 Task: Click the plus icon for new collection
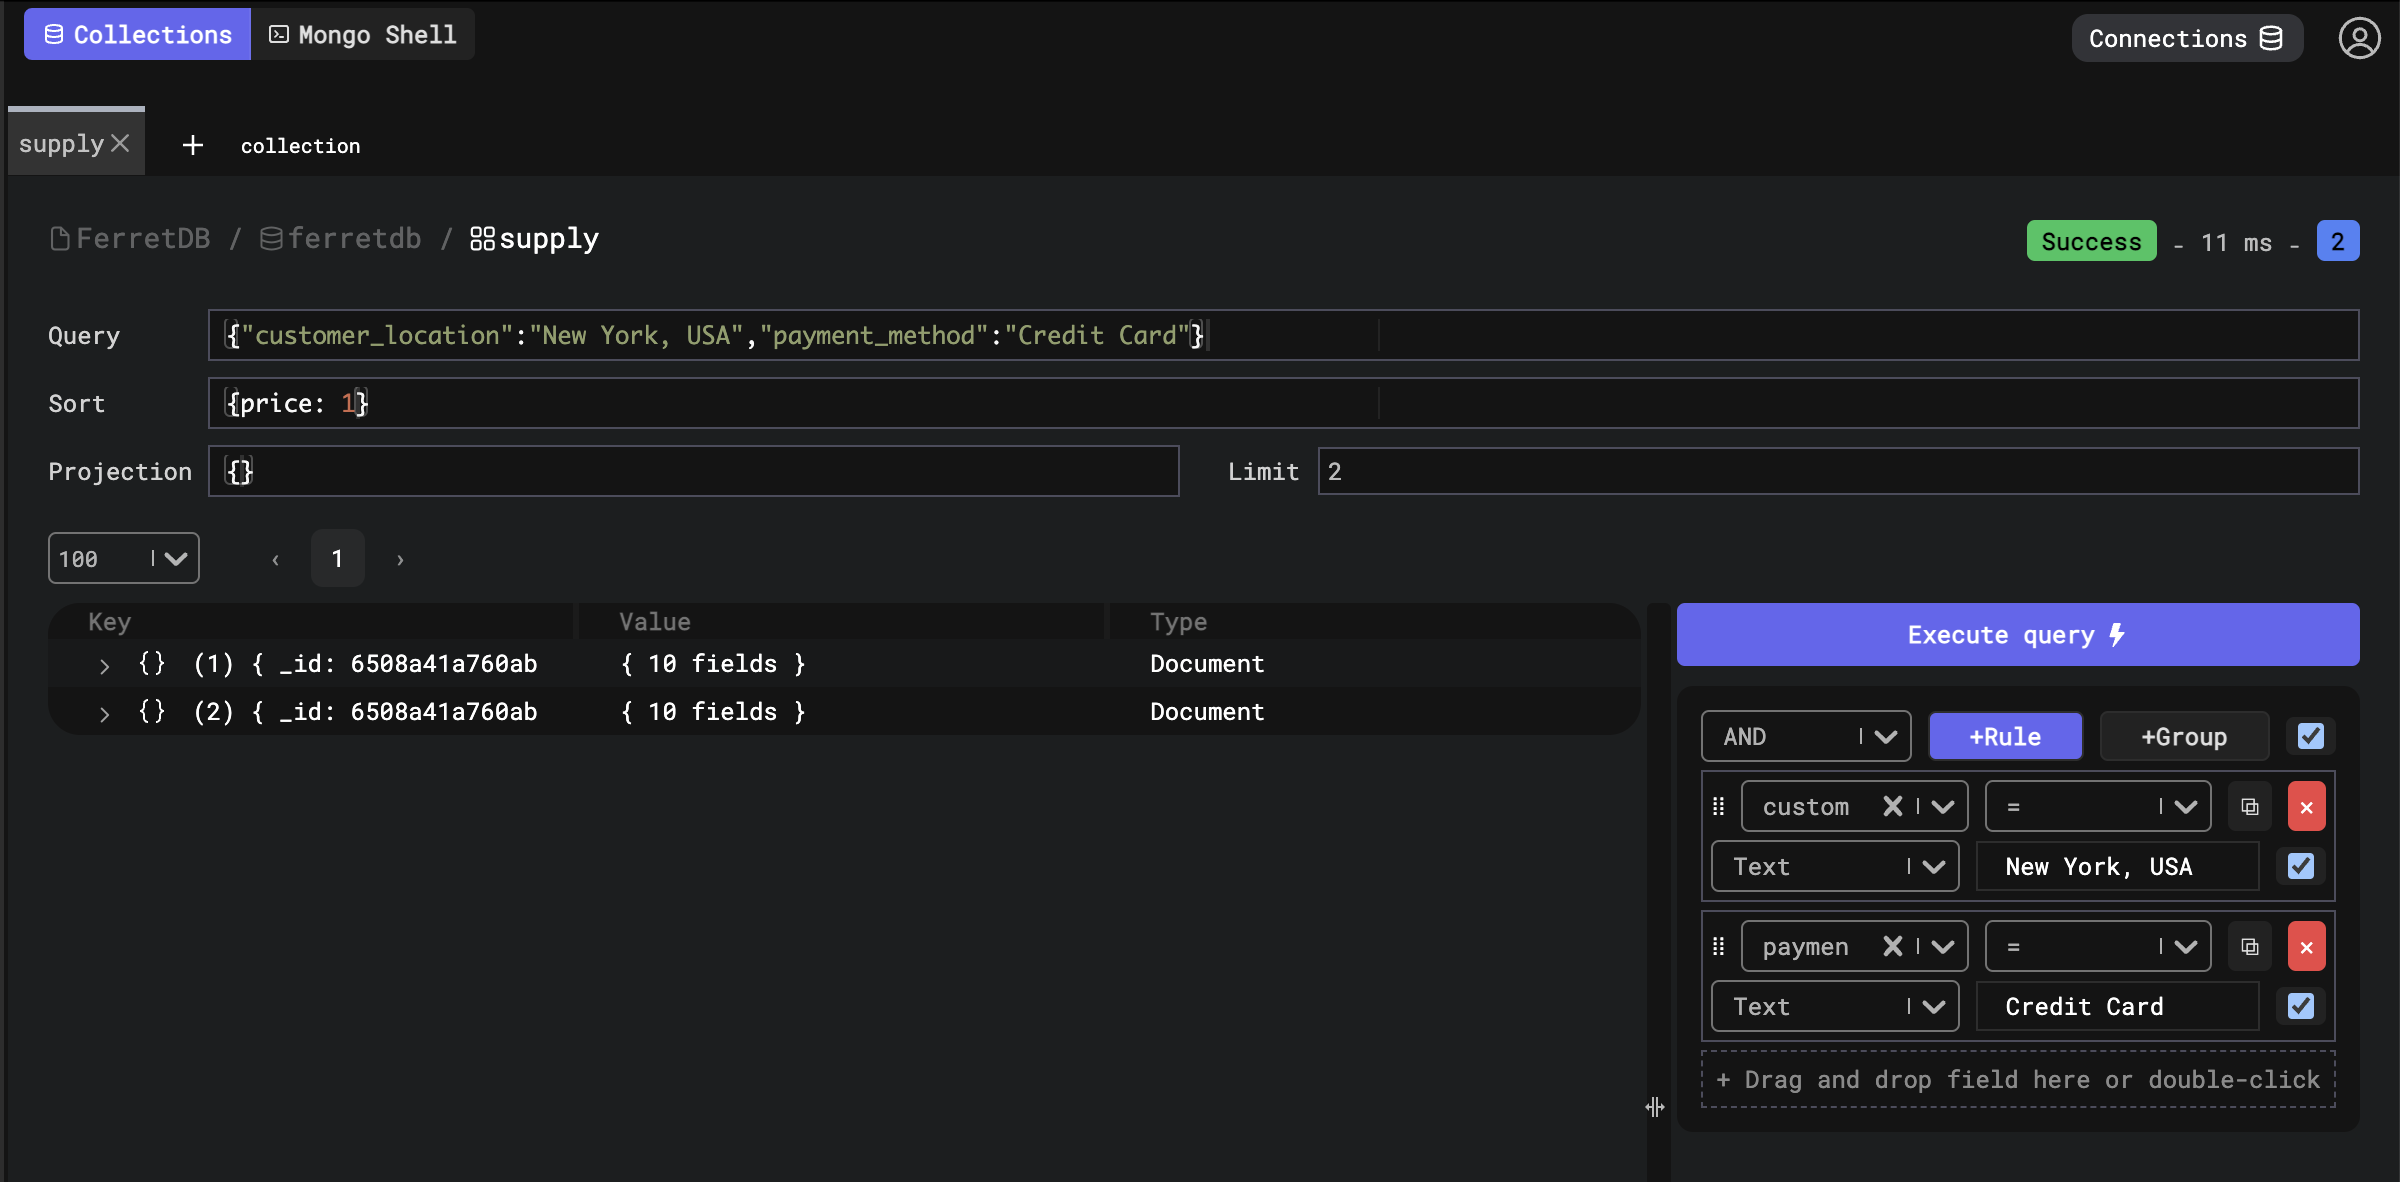(x=193, y=146)
